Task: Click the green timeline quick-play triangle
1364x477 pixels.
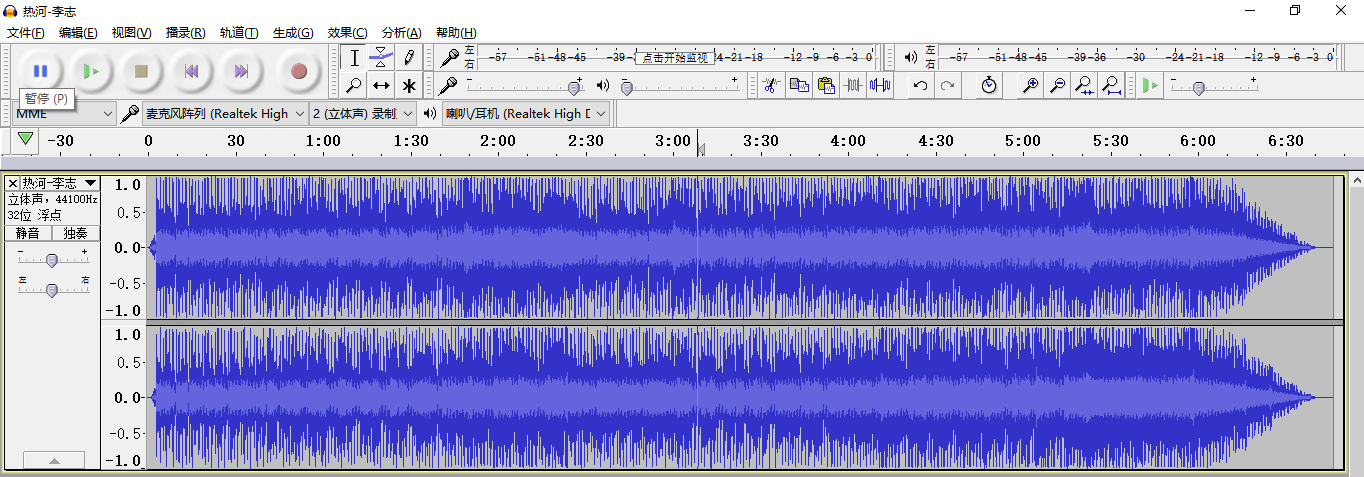Action: (x=26, y=140)
